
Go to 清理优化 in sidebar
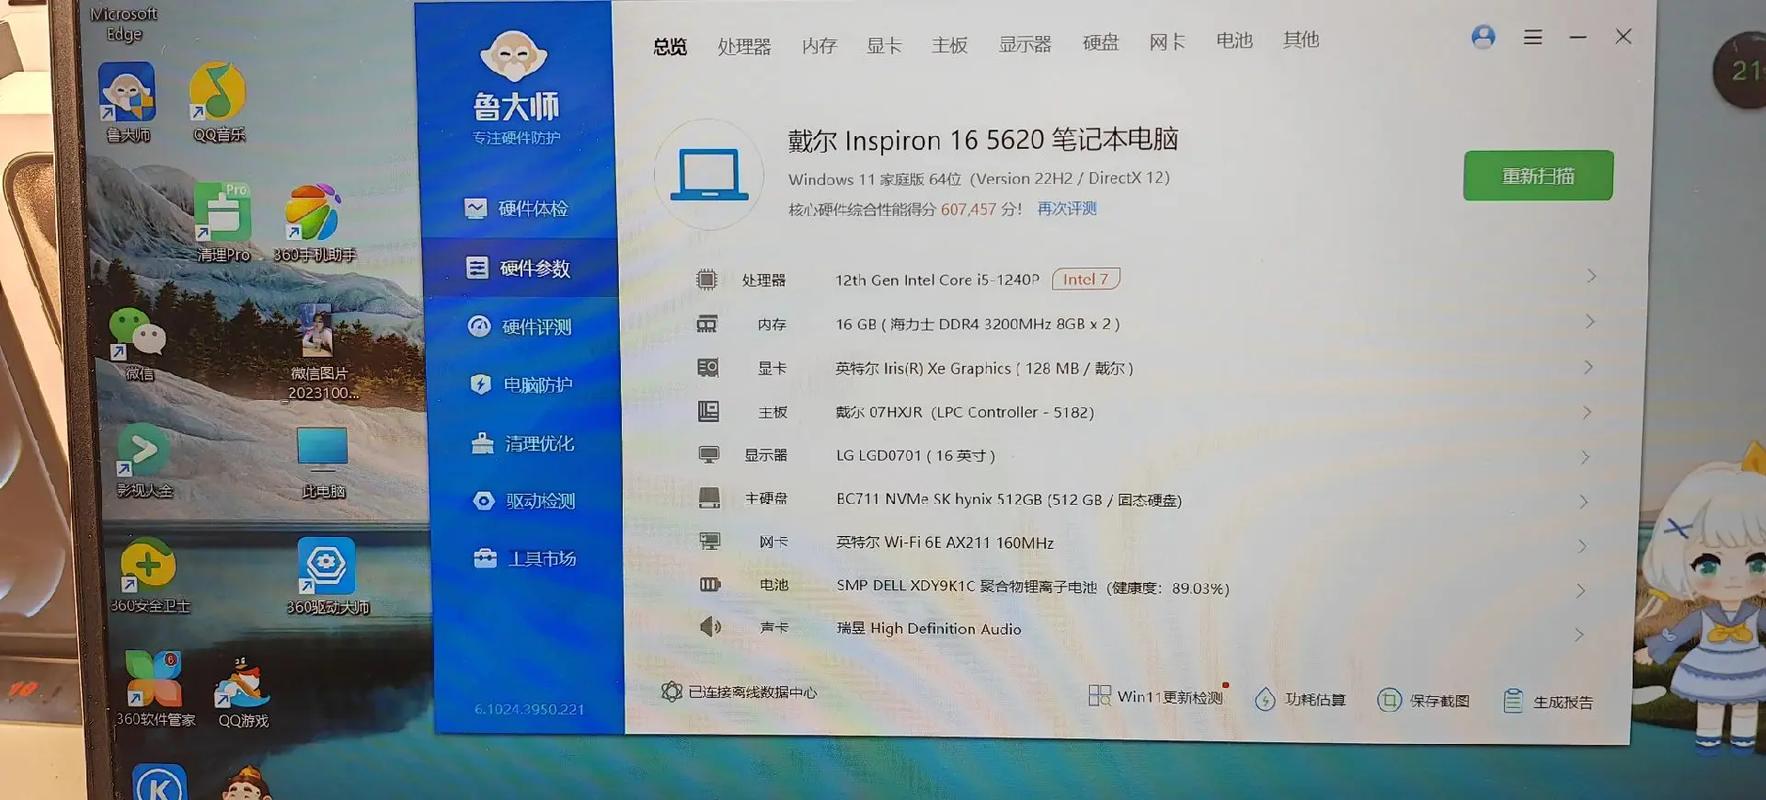[x=524, y=443]
